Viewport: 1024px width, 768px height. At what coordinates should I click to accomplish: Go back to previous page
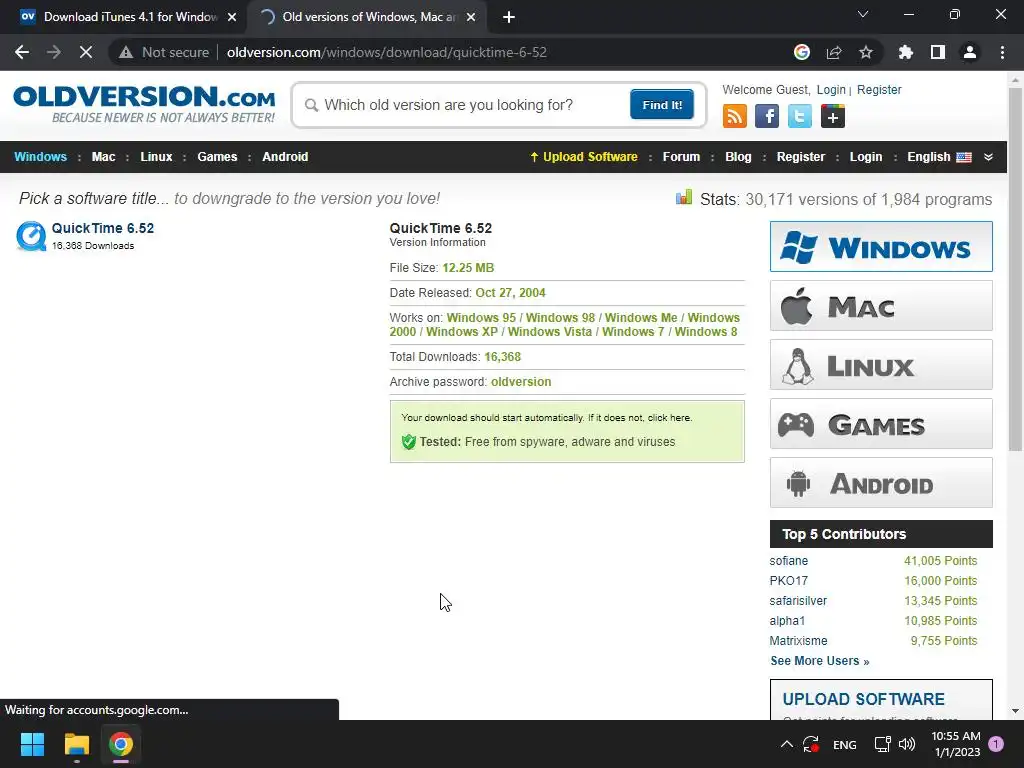point(22,52)
